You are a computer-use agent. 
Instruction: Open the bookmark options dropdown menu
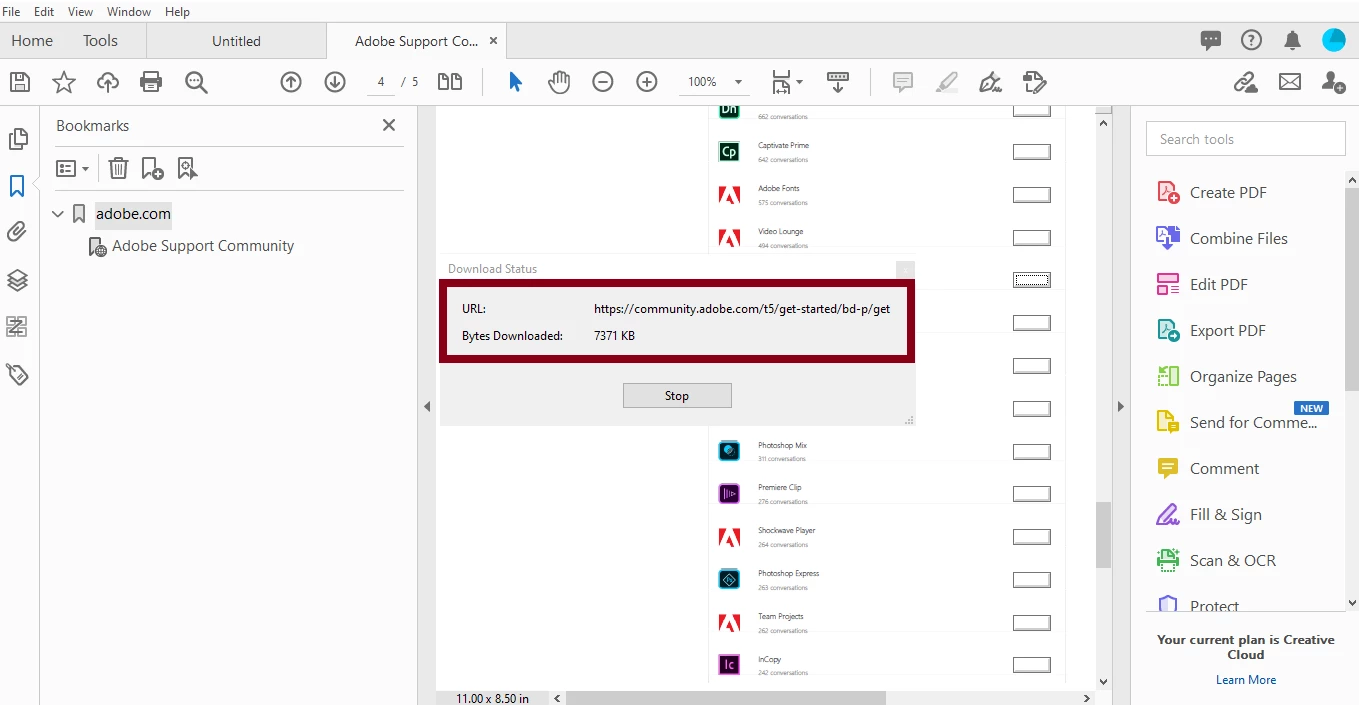pos(72,169)
